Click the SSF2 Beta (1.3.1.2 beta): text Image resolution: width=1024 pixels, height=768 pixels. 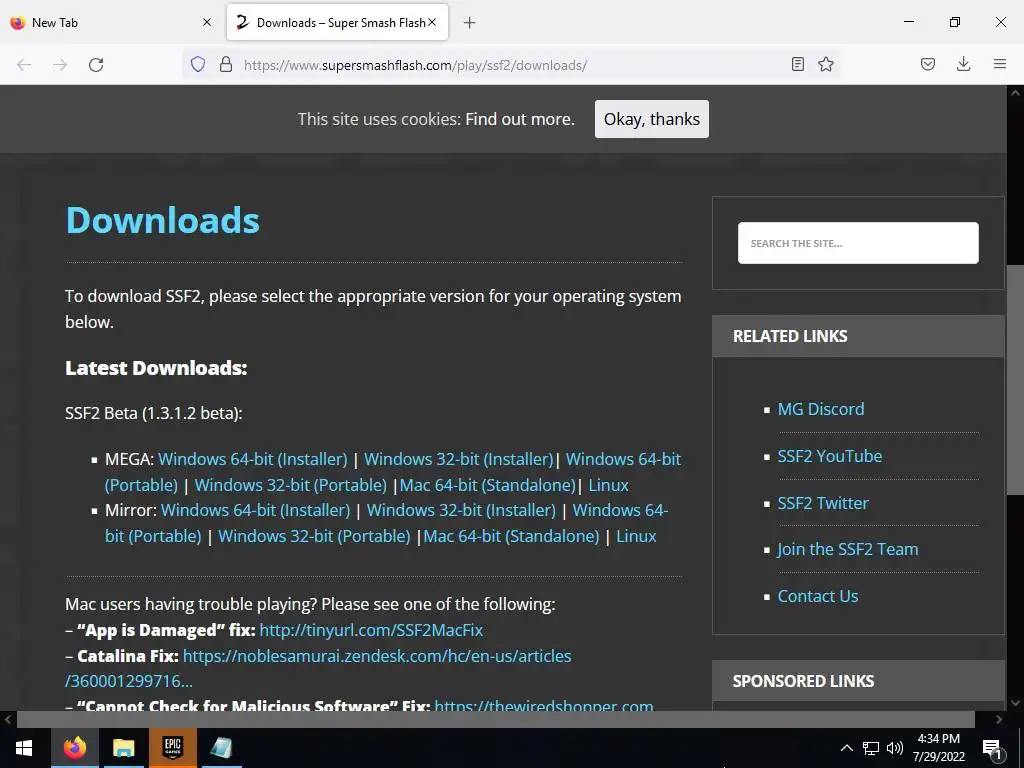(x=153, y=413)
